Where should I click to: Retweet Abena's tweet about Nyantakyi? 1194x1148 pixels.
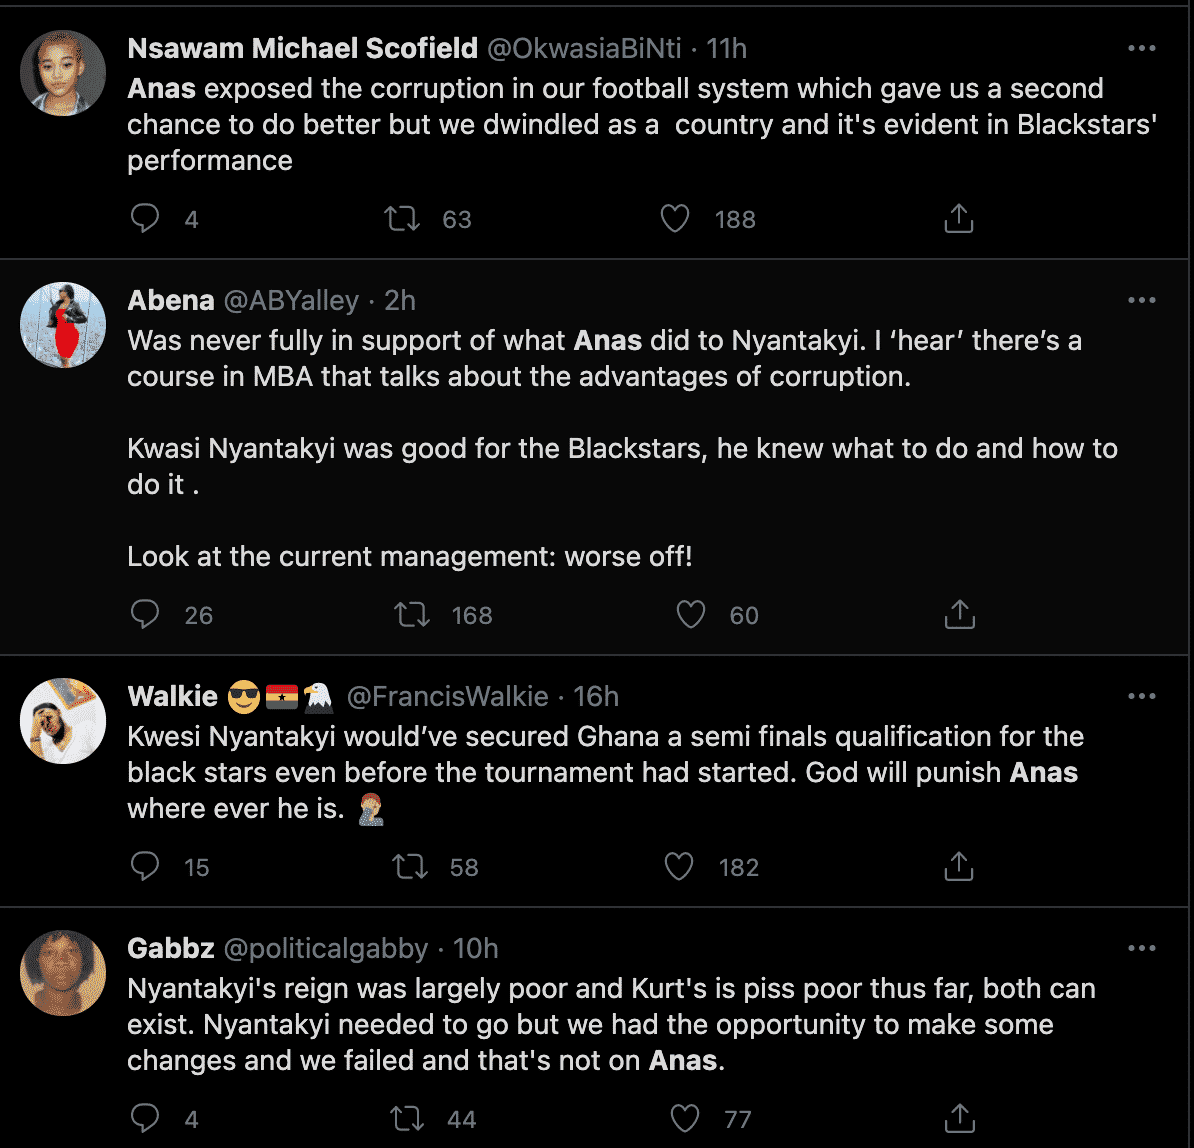click(412, 614)
